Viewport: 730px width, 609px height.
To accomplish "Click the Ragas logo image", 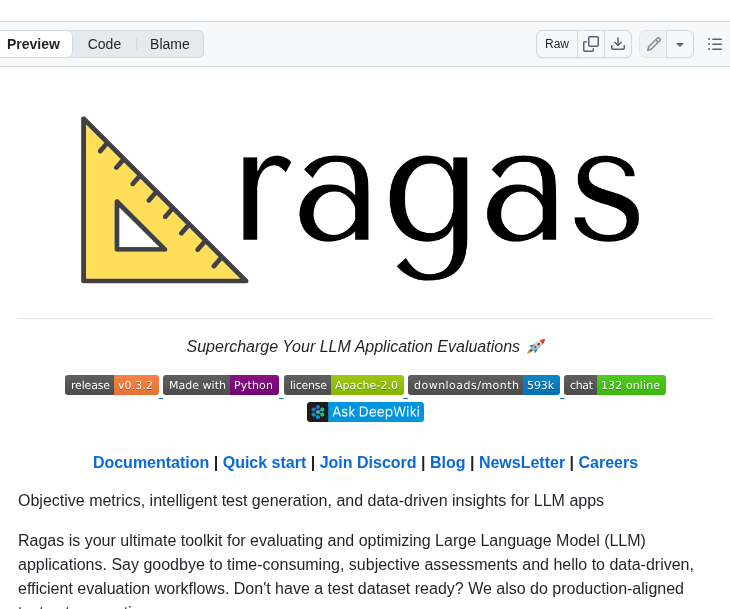I will pyautogui.click(x=360, y=199).
